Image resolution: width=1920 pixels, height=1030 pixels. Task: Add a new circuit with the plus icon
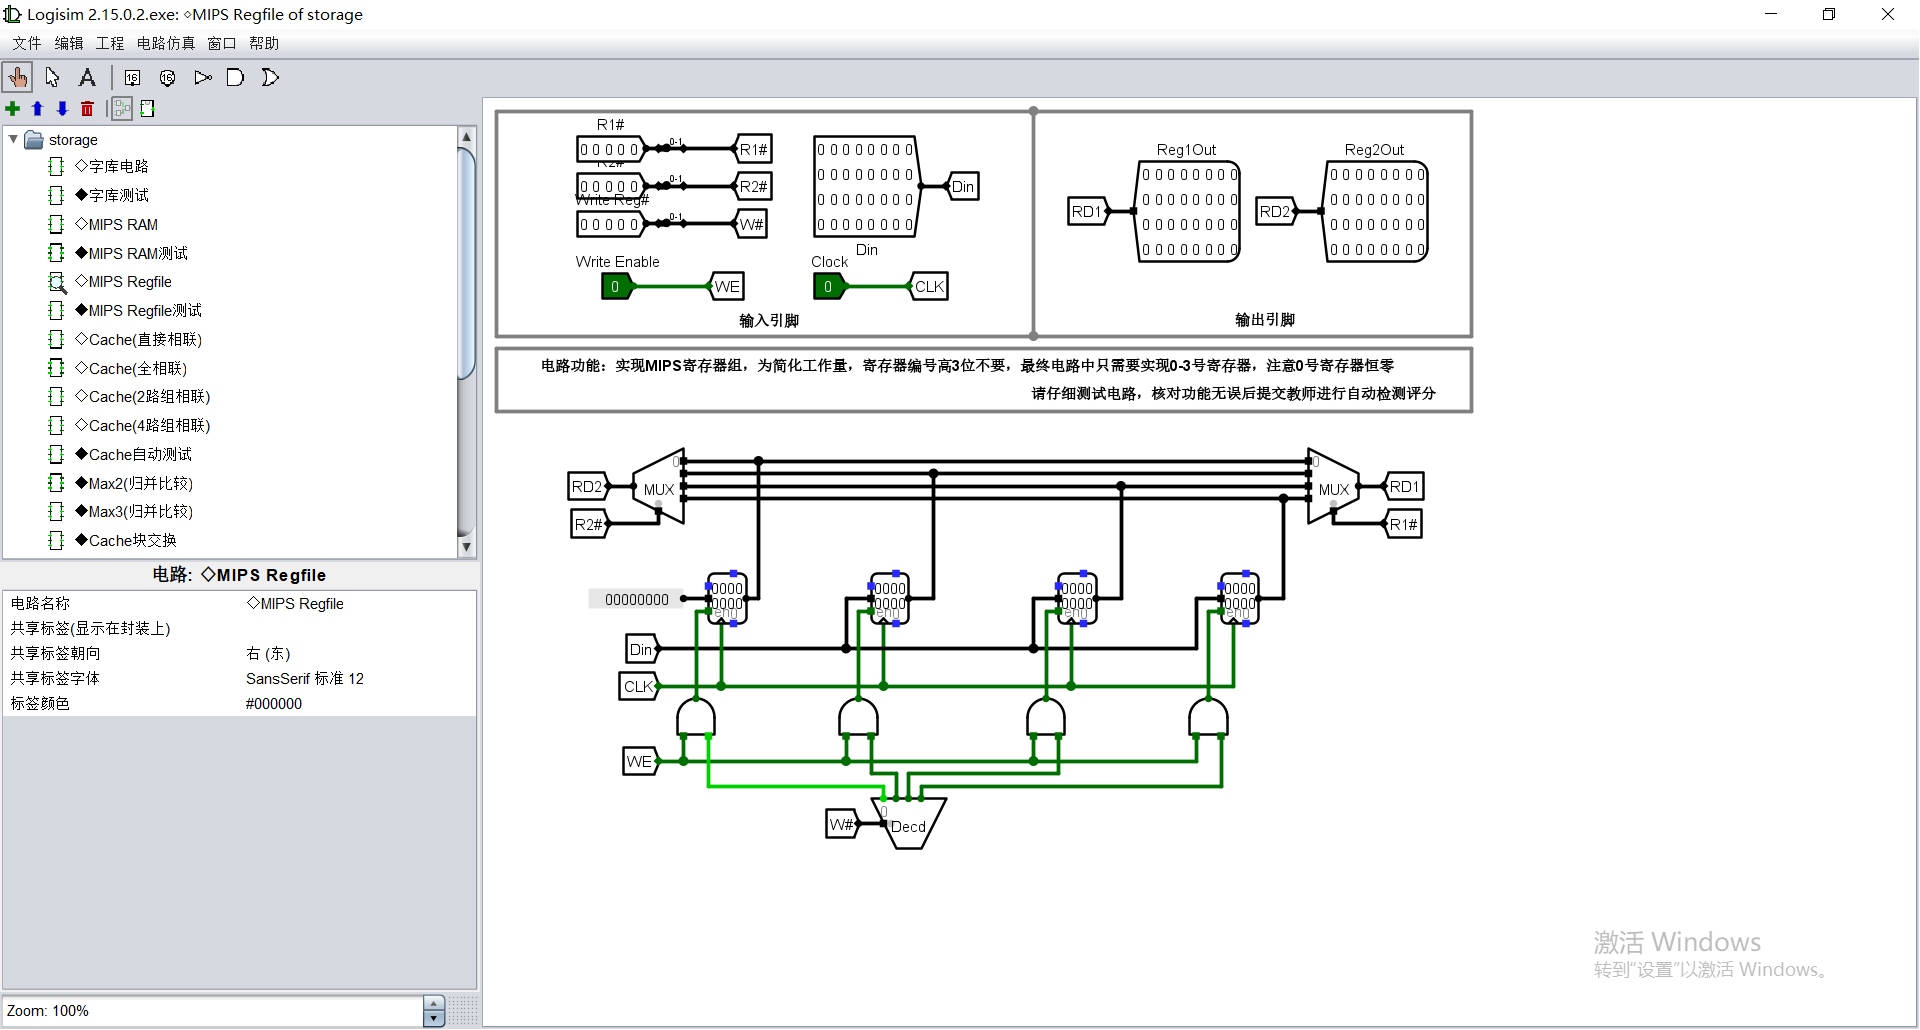pyautogui.click(x=12, y=108)
